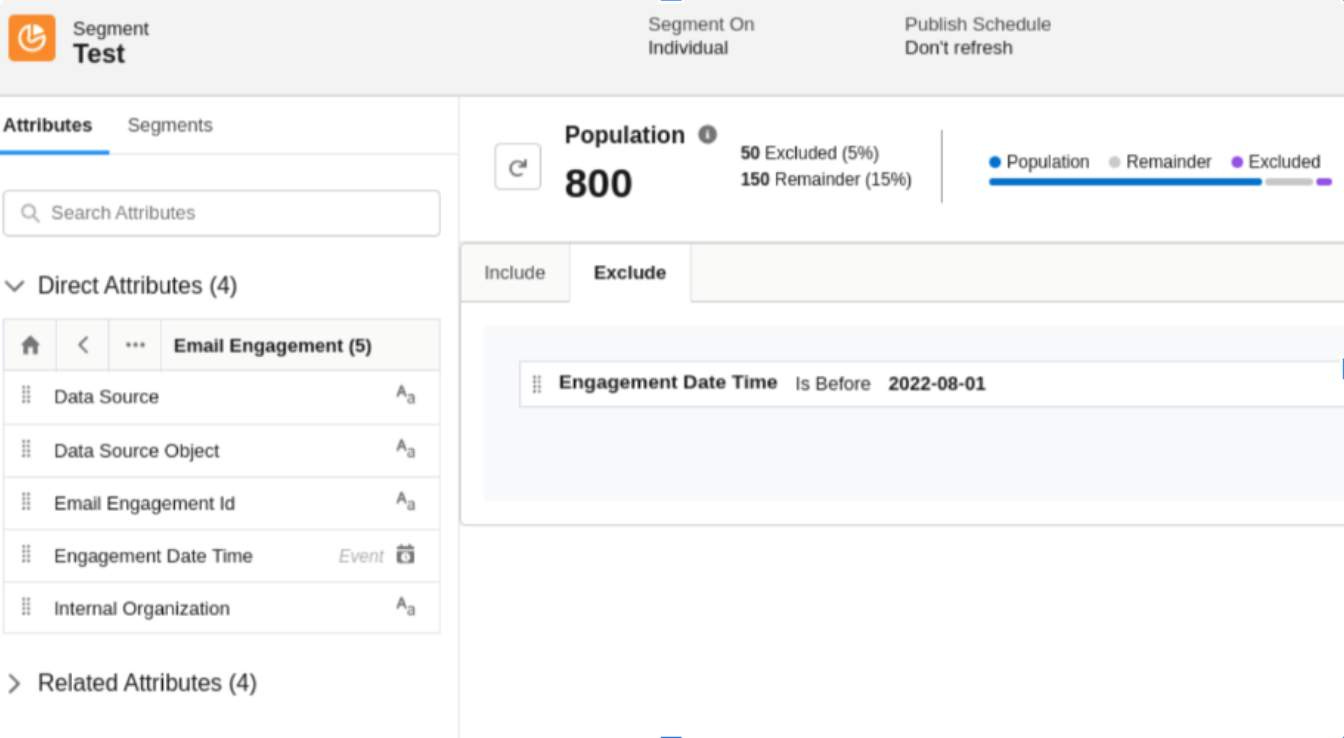Open the Is Before operator dropdown
This screenshot has width=1344, height=738.
pos(833,383)
